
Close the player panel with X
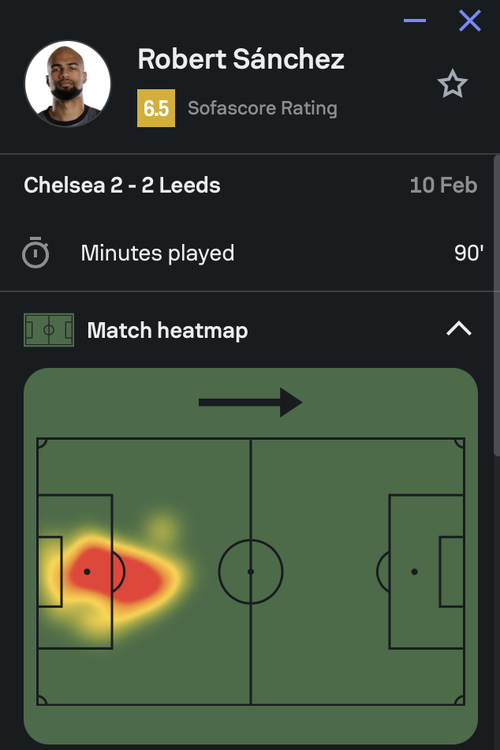coord(470,21)
